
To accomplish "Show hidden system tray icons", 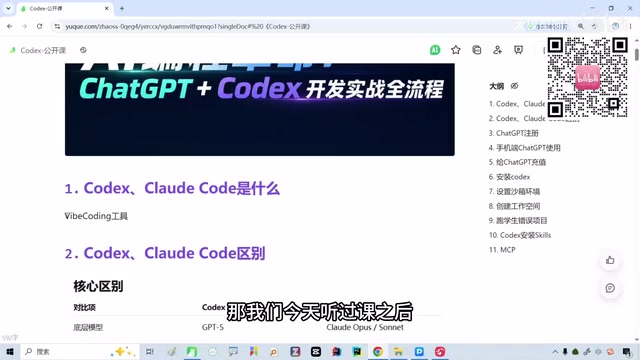I will [x=555, y=351].
